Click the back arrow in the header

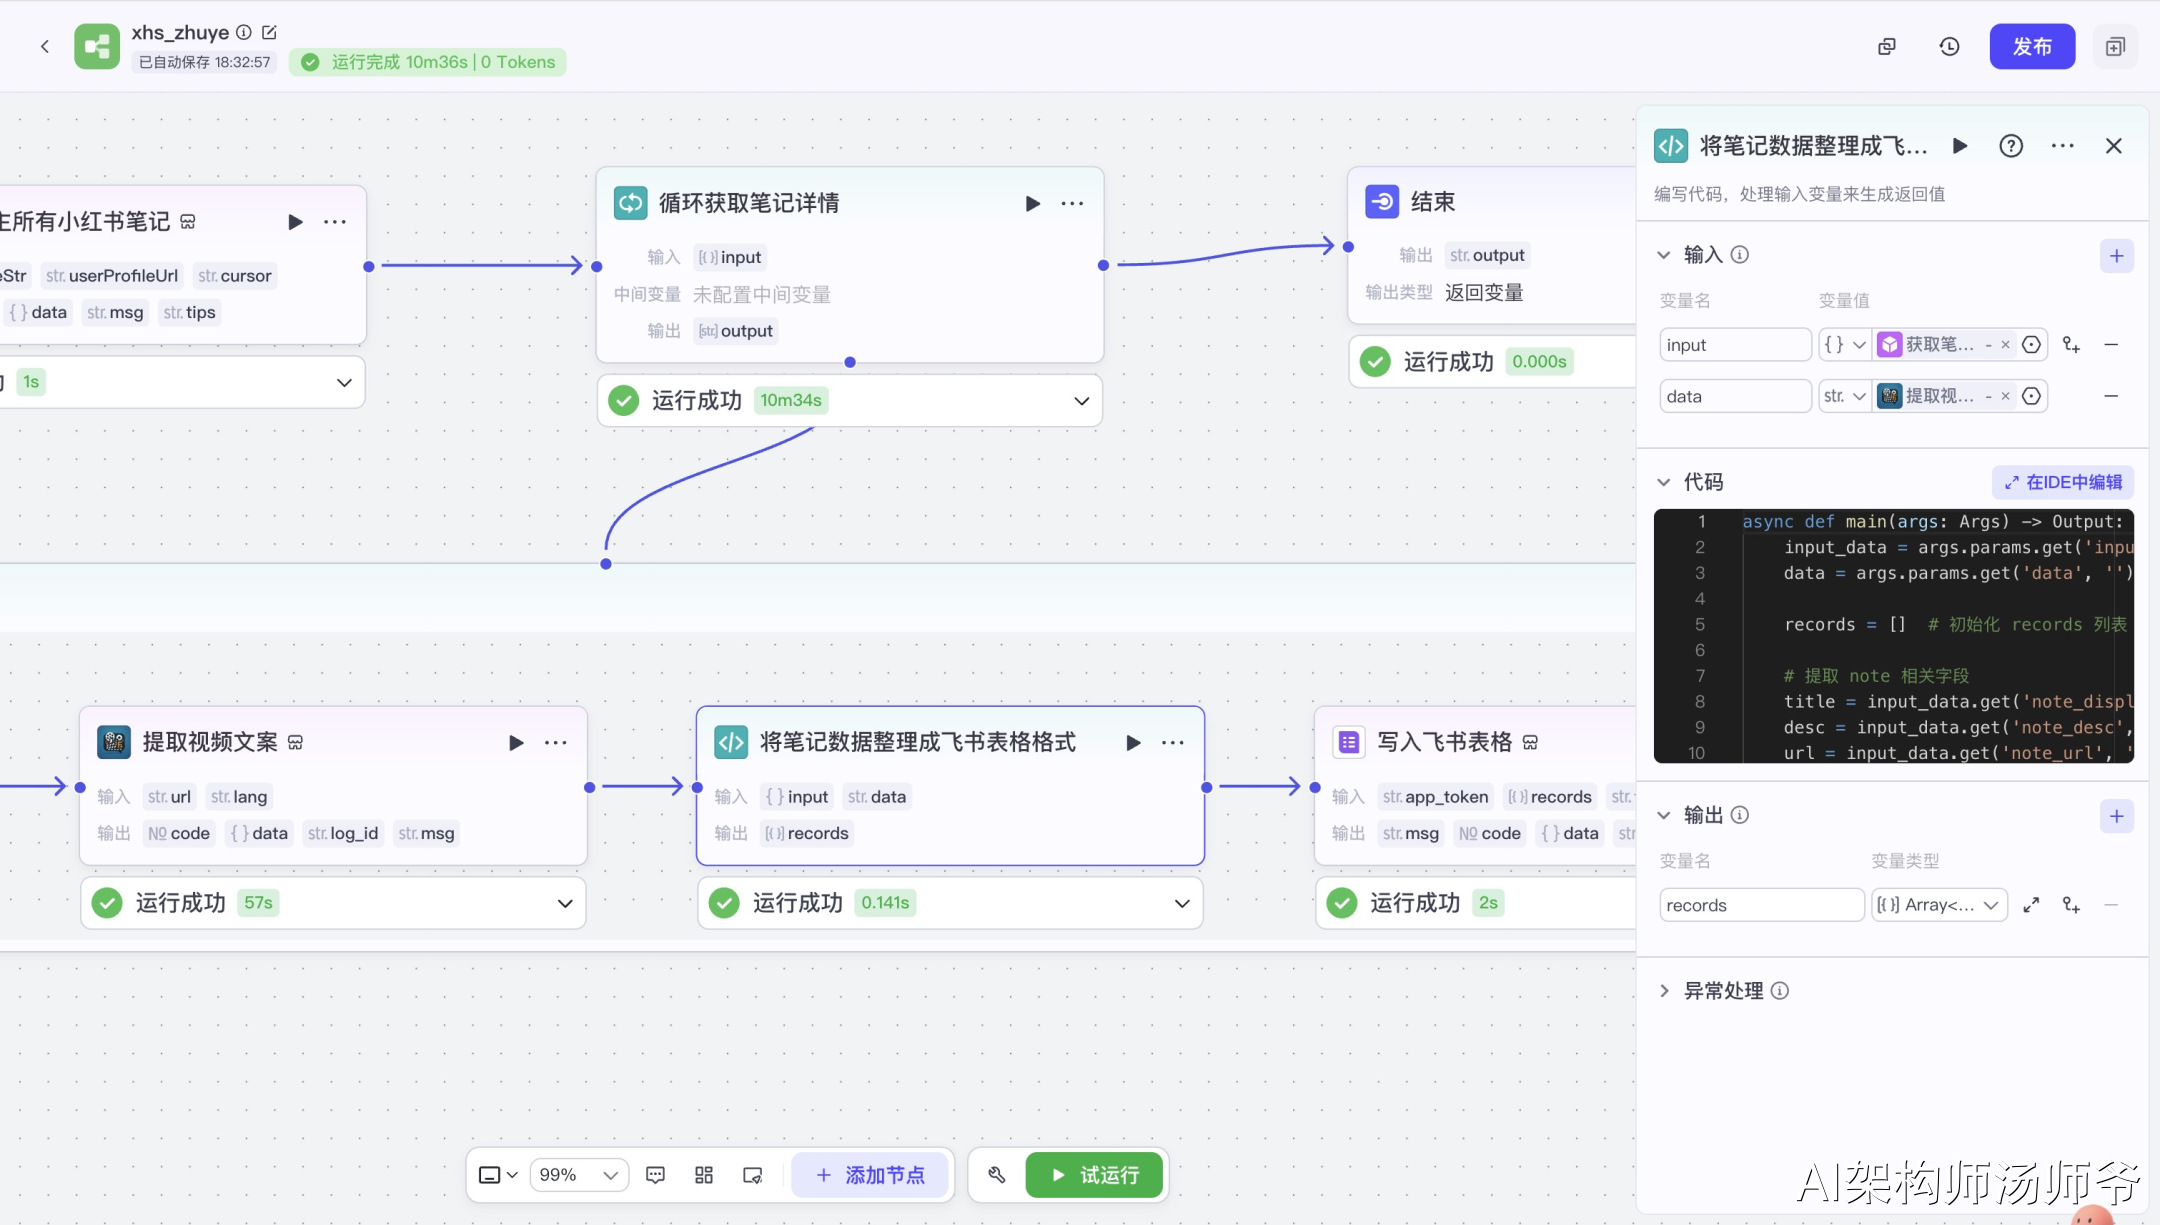point(45,46)
